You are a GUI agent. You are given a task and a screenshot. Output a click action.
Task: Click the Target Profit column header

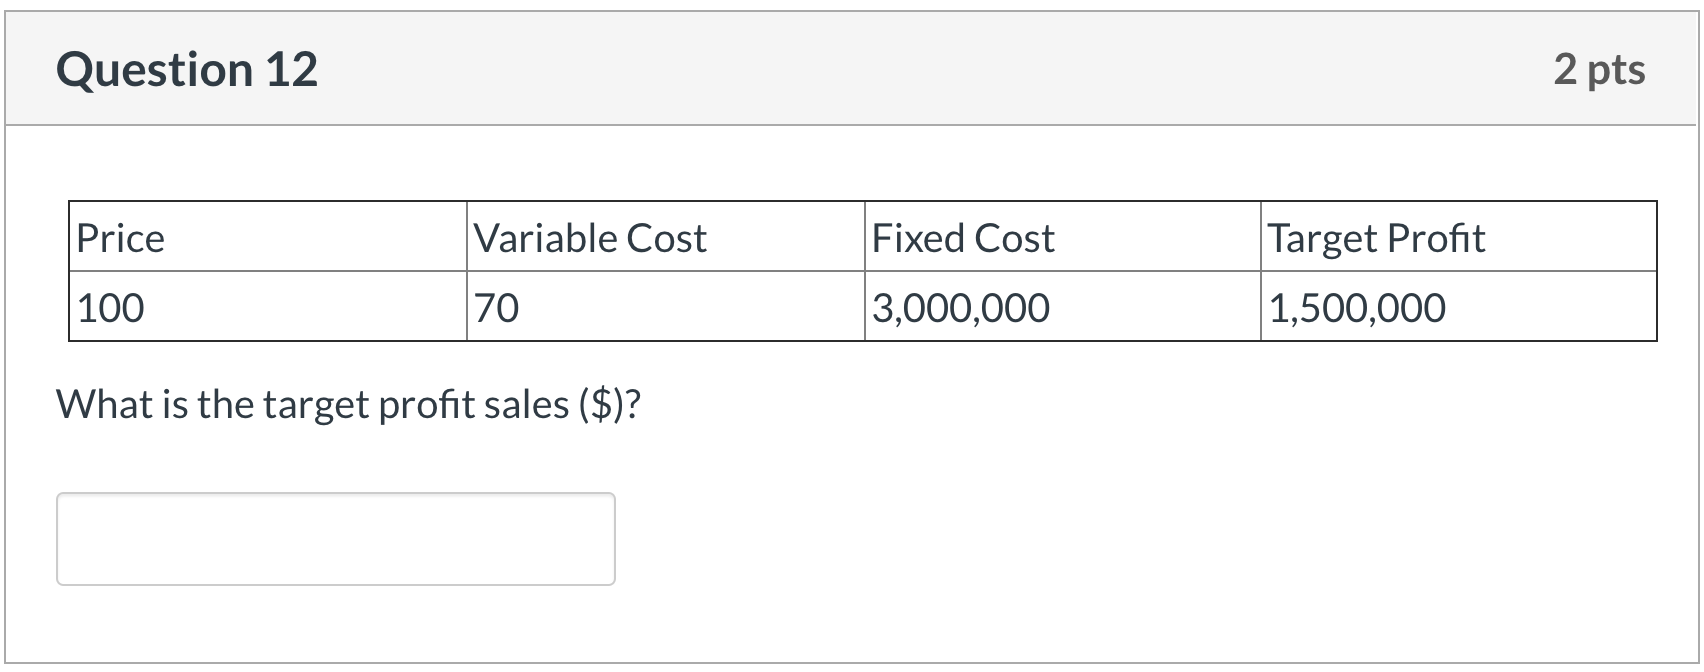coord(1377,238)
